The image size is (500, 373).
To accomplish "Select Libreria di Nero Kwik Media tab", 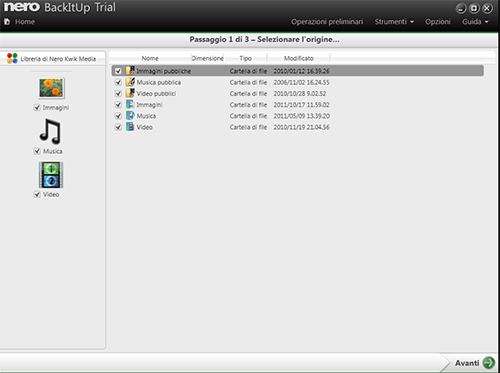I will point(52,58).
